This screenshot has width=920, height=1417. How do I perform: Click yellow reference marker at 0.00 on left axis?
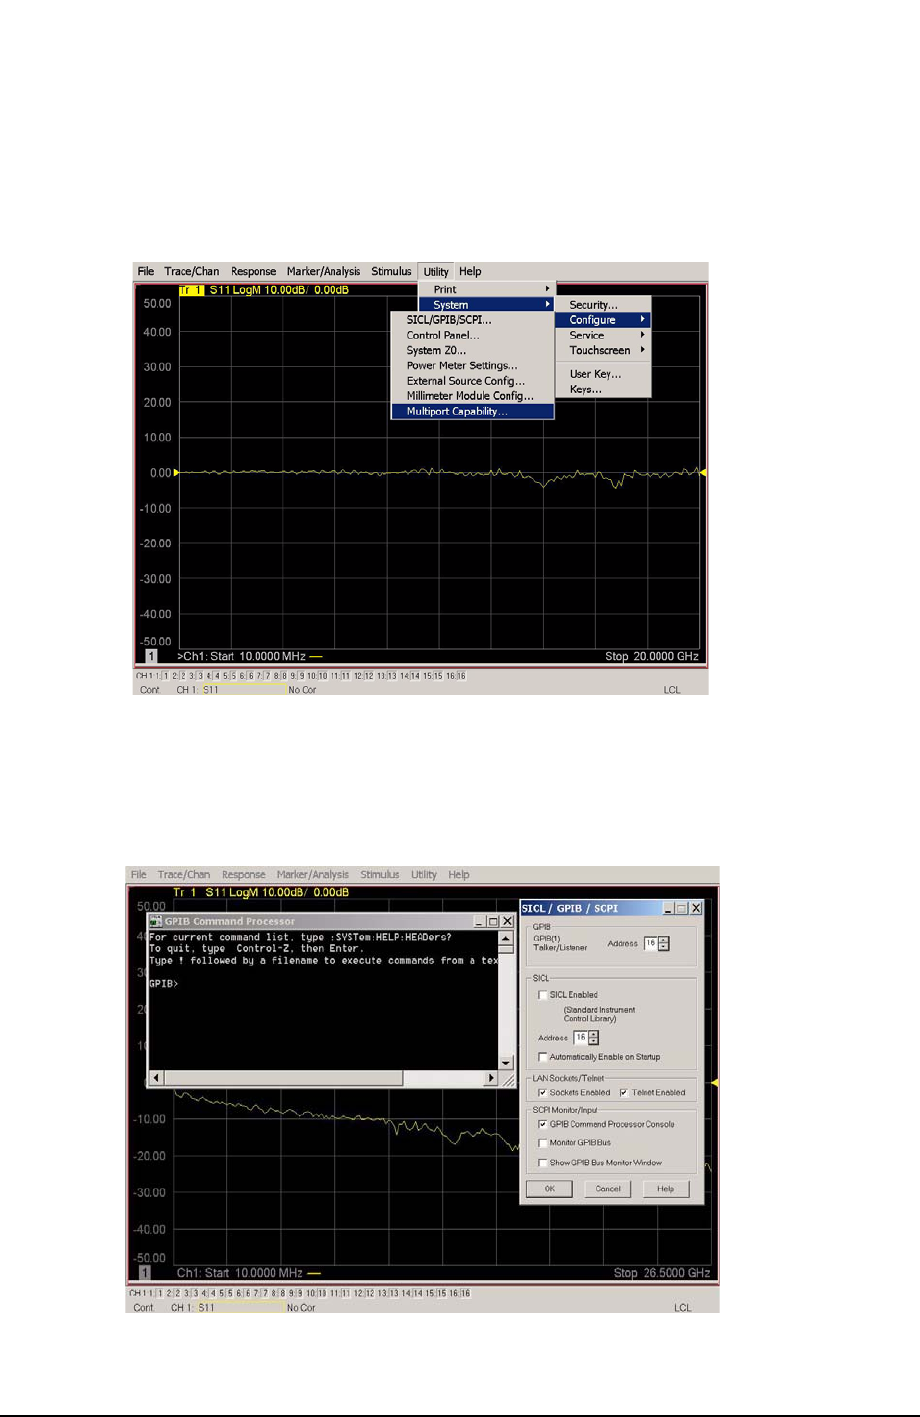(178, 472)
